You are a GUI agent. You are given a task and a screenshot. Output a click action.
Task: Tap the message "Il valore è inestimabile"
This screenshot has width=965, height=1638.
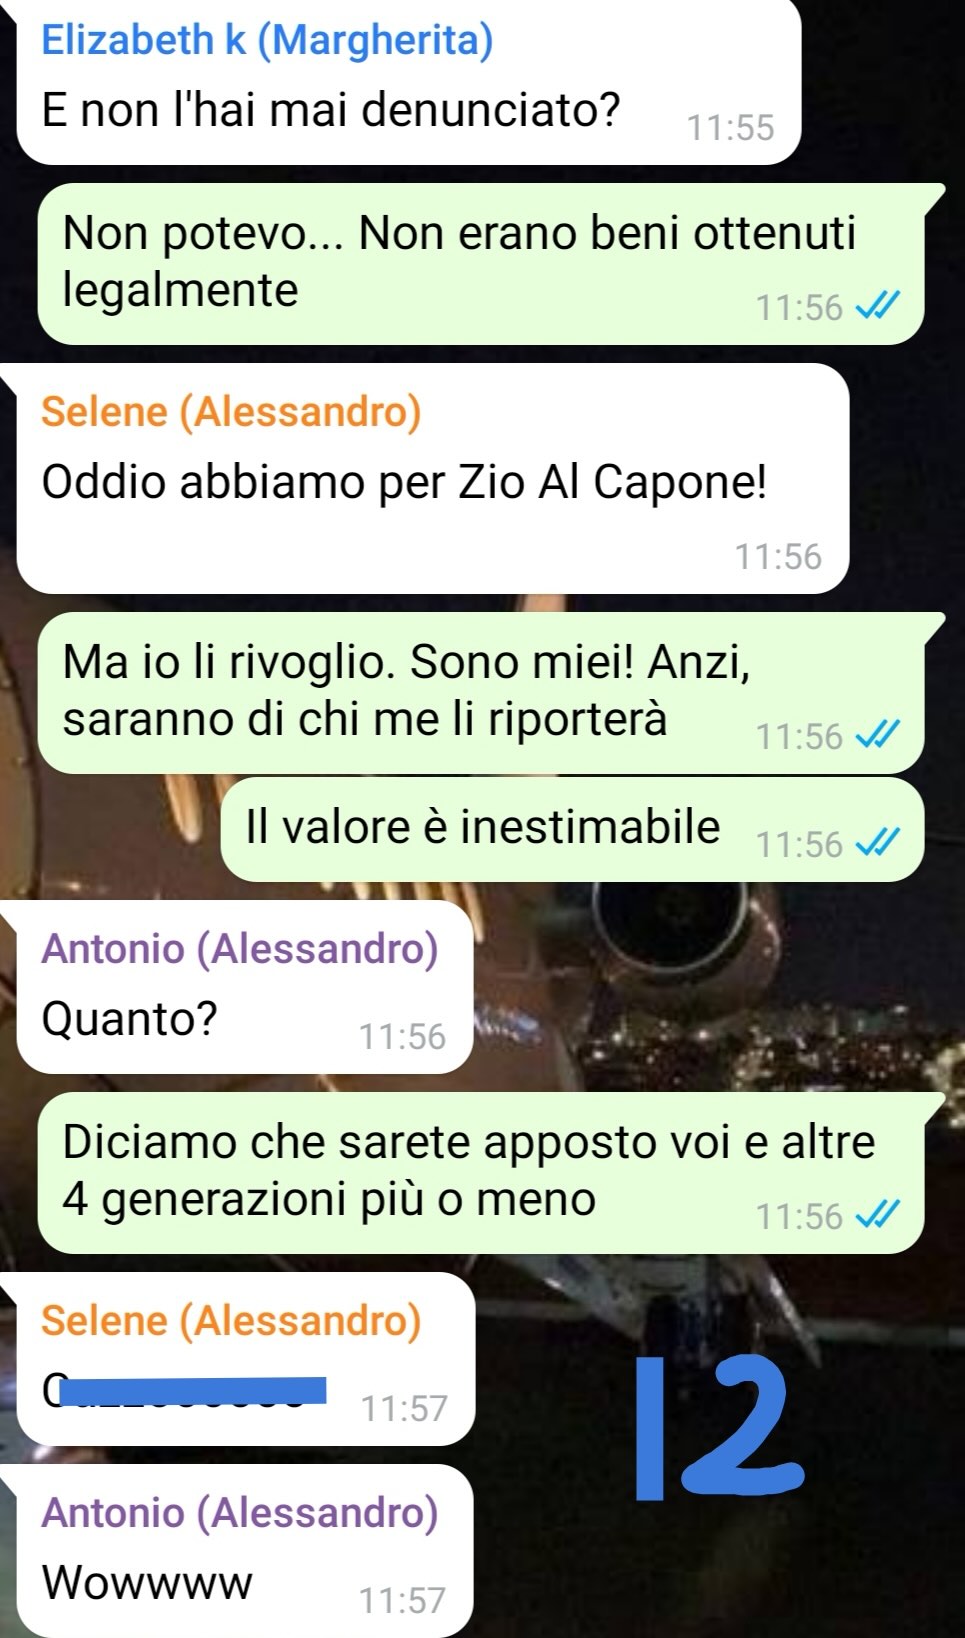click(572, 829)
